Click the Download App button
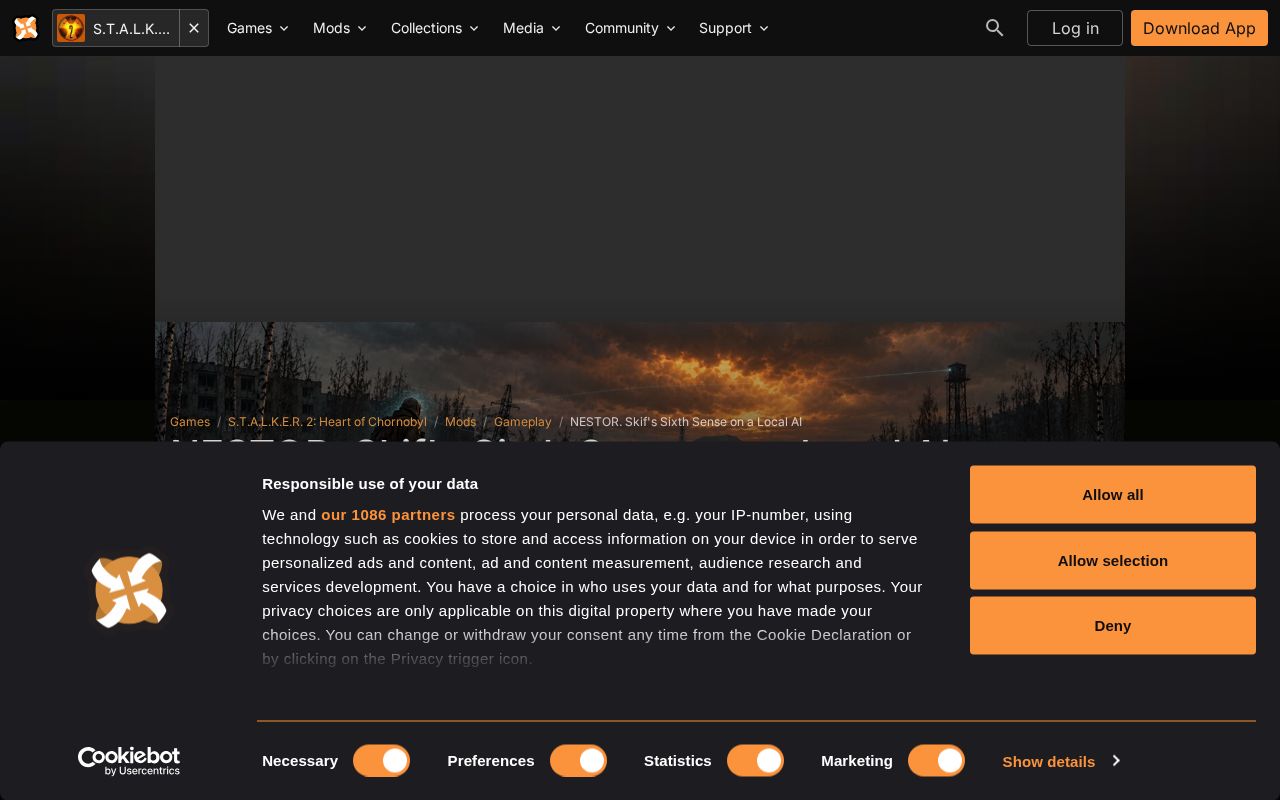1280x800 pixels. pos(1199,28)
